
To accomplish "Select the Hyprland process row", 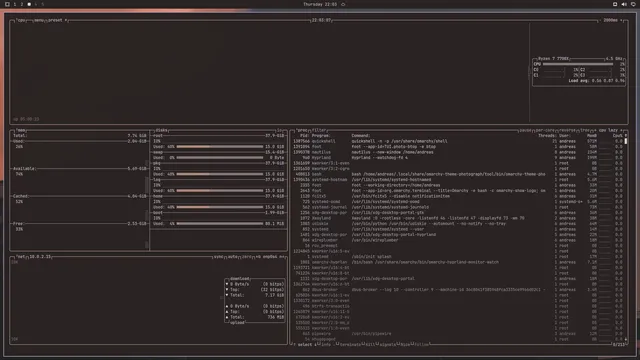I will (458, 158).
